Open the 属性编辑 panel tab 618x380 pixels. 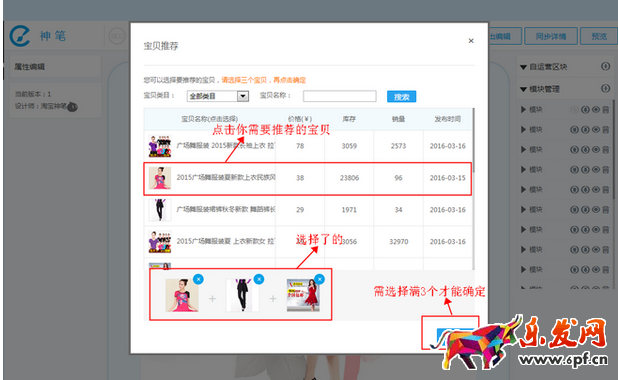click(55, 67)
